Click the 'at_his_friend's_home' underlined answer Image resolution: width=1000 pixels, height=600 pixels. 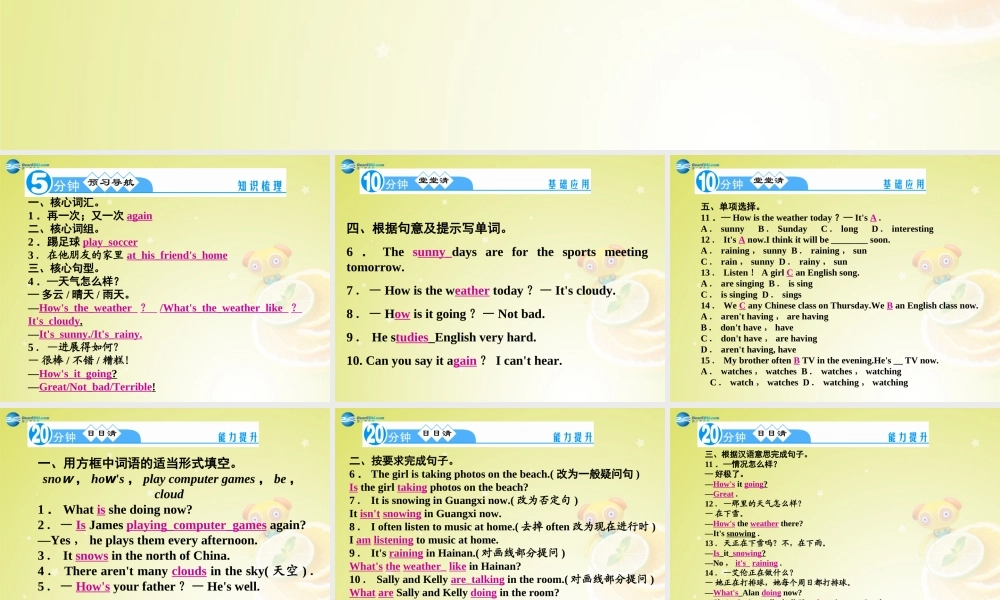tap(177, 254)
